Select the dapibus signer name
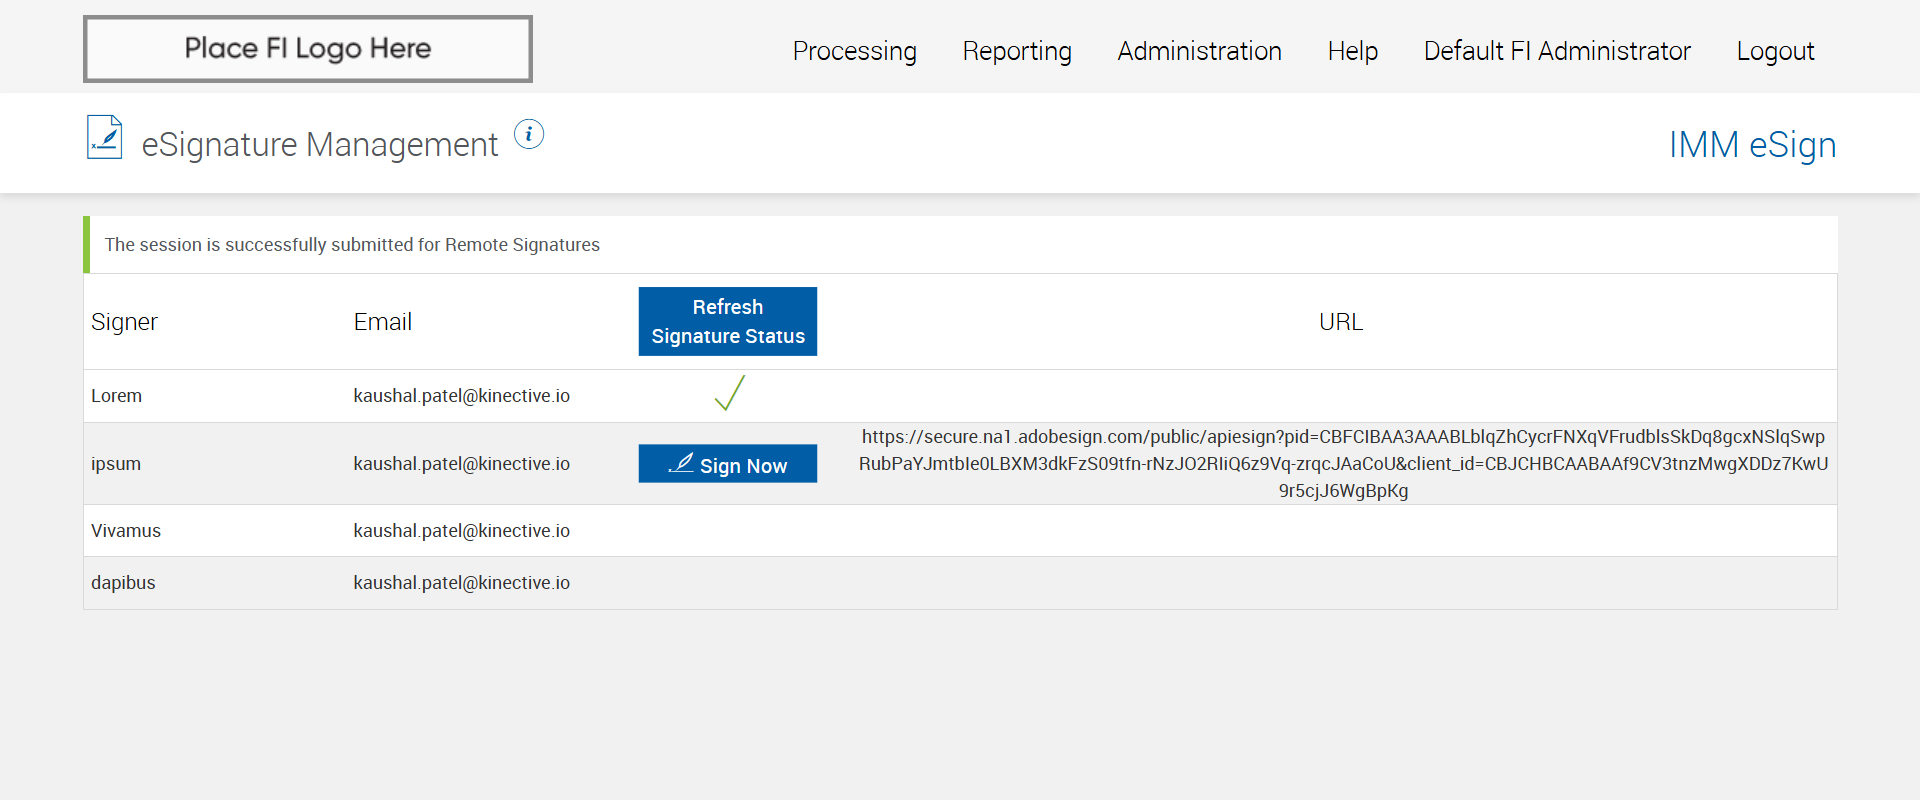Screen dimensions: 1920x800 coord(123,583)
